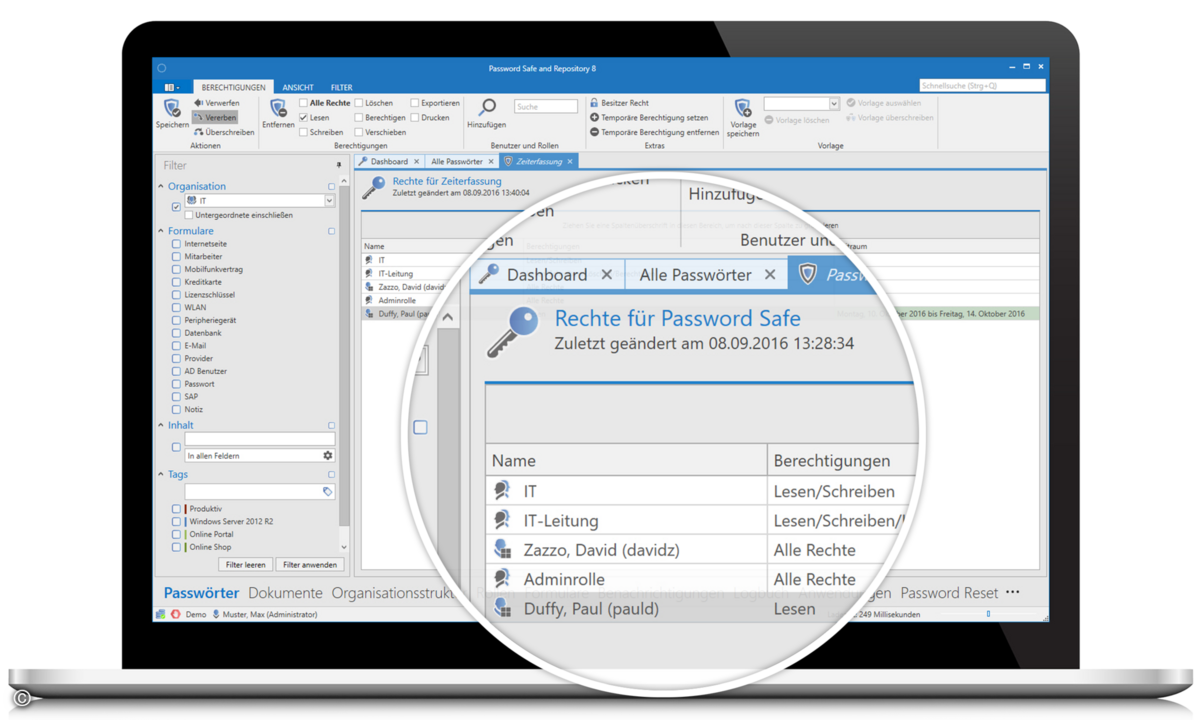Tick the Online Shop tag checkbox

[x=177, y=546]
